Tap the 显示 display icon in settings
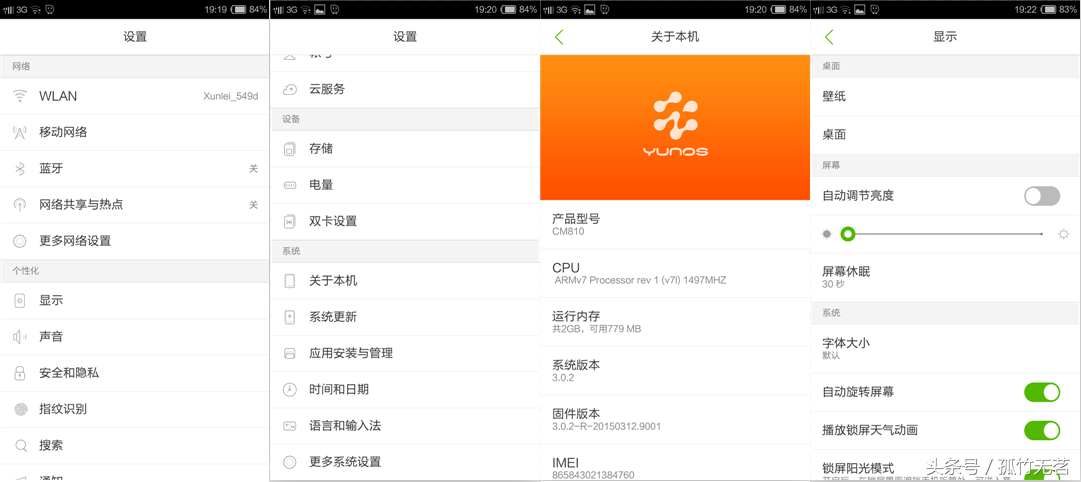This screenshot has width=1081, height=482. [20, 301]
